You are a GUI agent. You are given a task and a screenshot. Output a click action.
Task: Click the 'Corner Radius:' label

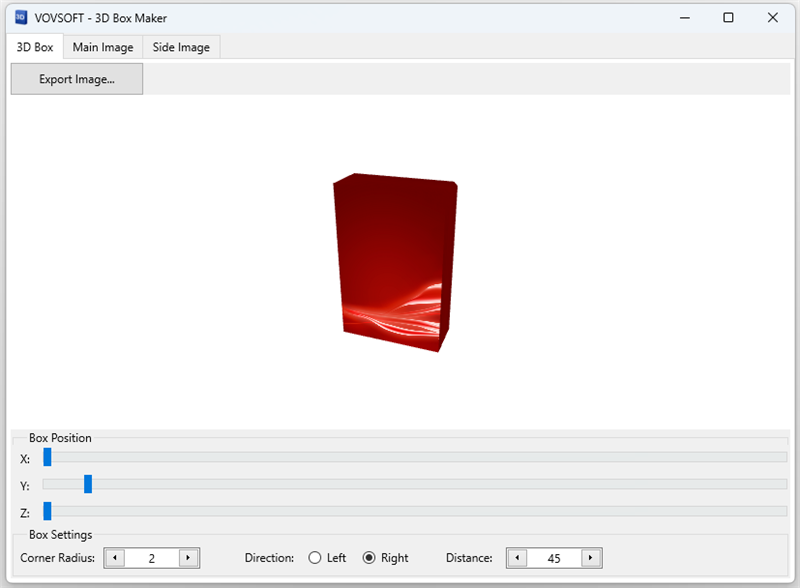(x=58, y=558)
